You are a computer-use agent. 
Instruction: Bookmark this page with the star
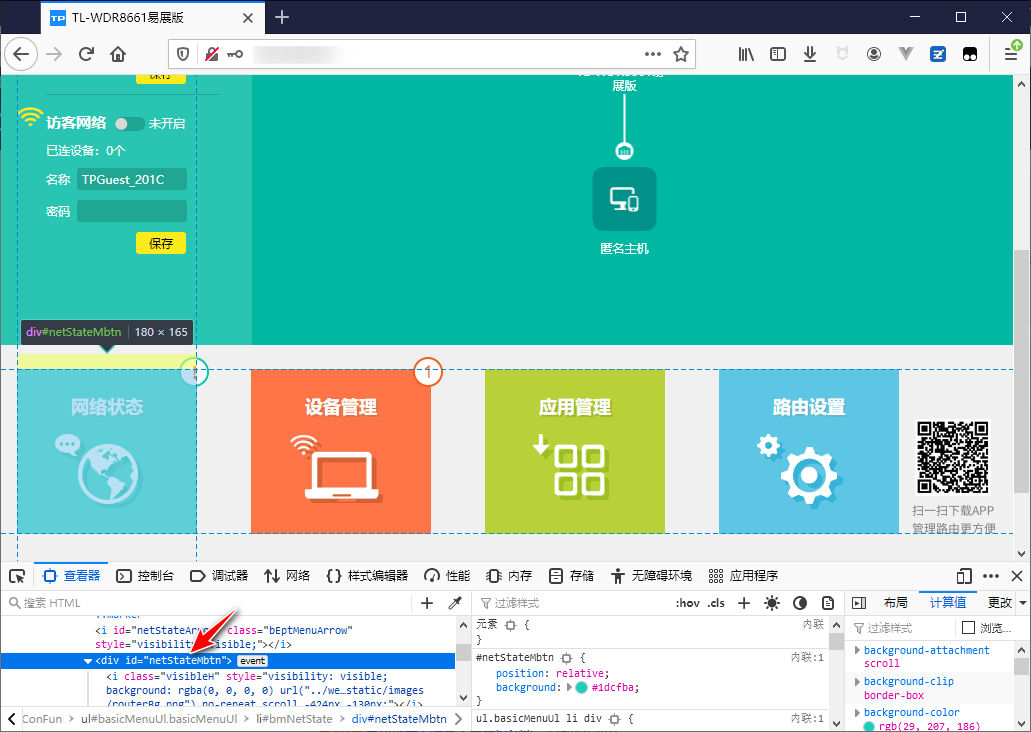(681, 54)
